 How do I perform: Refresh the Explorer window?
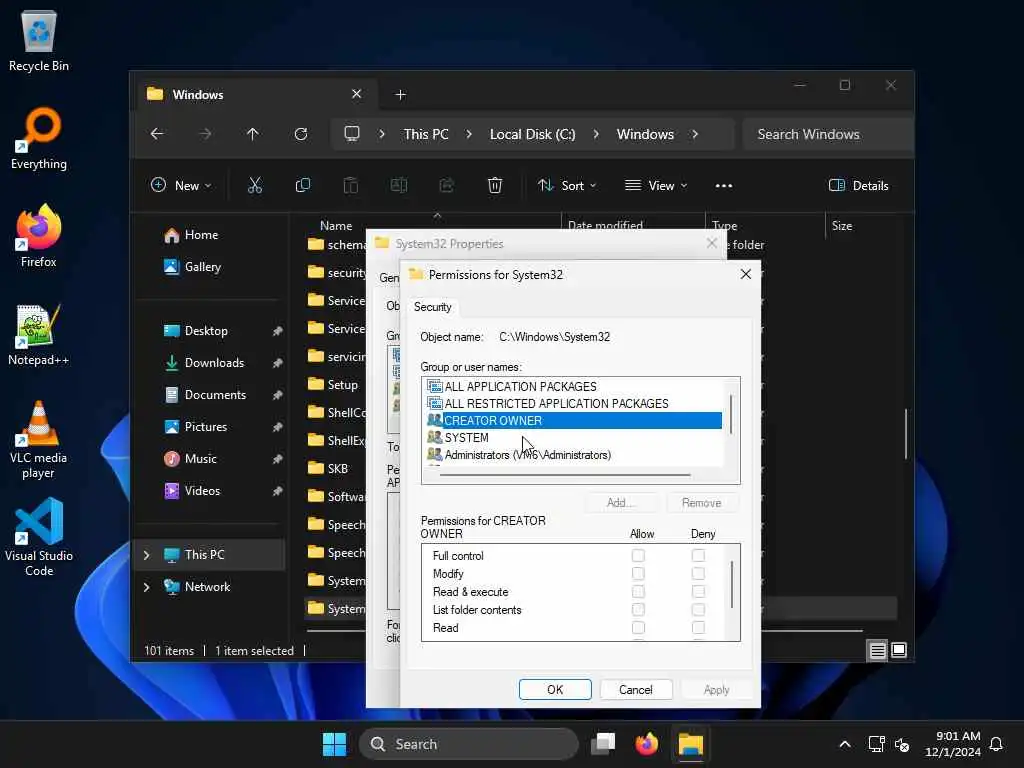(301, 134)
